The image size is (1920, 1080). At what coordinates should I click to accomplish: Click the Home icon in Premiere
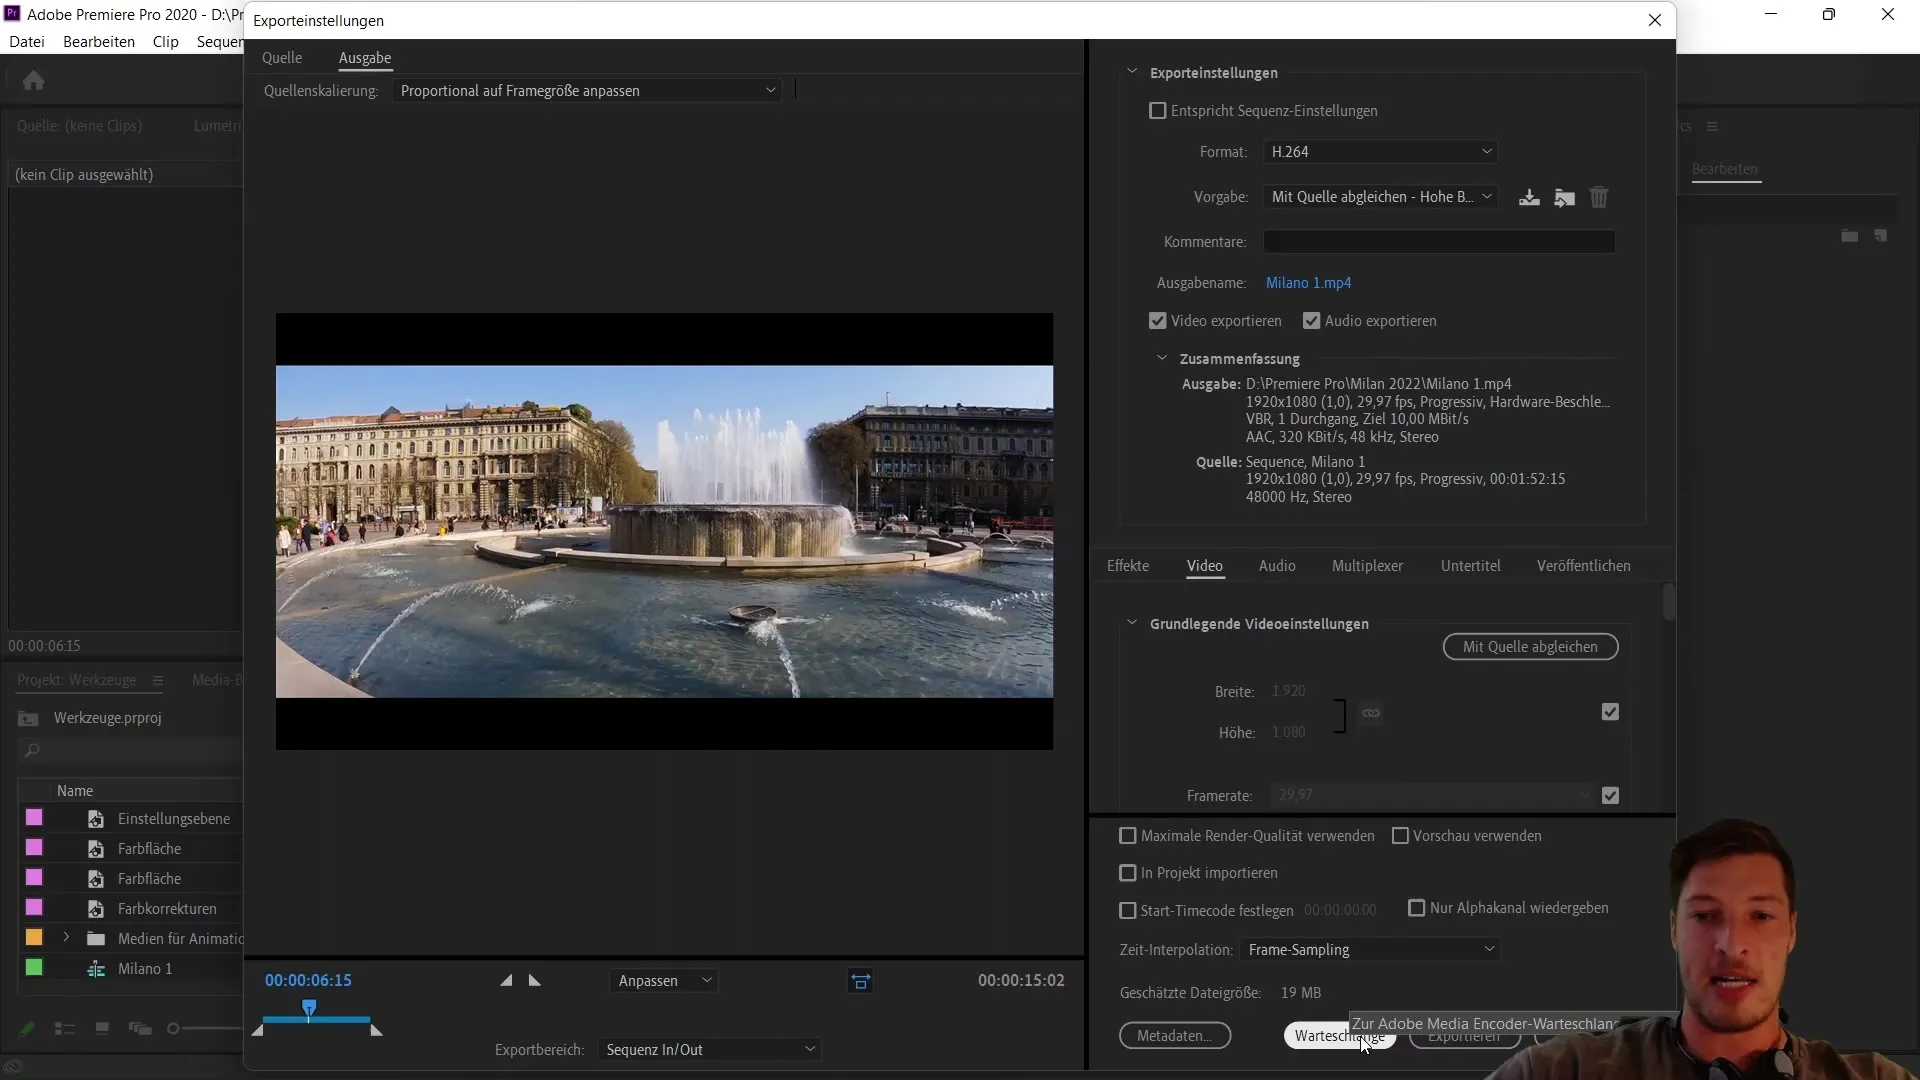coord(33,80)
